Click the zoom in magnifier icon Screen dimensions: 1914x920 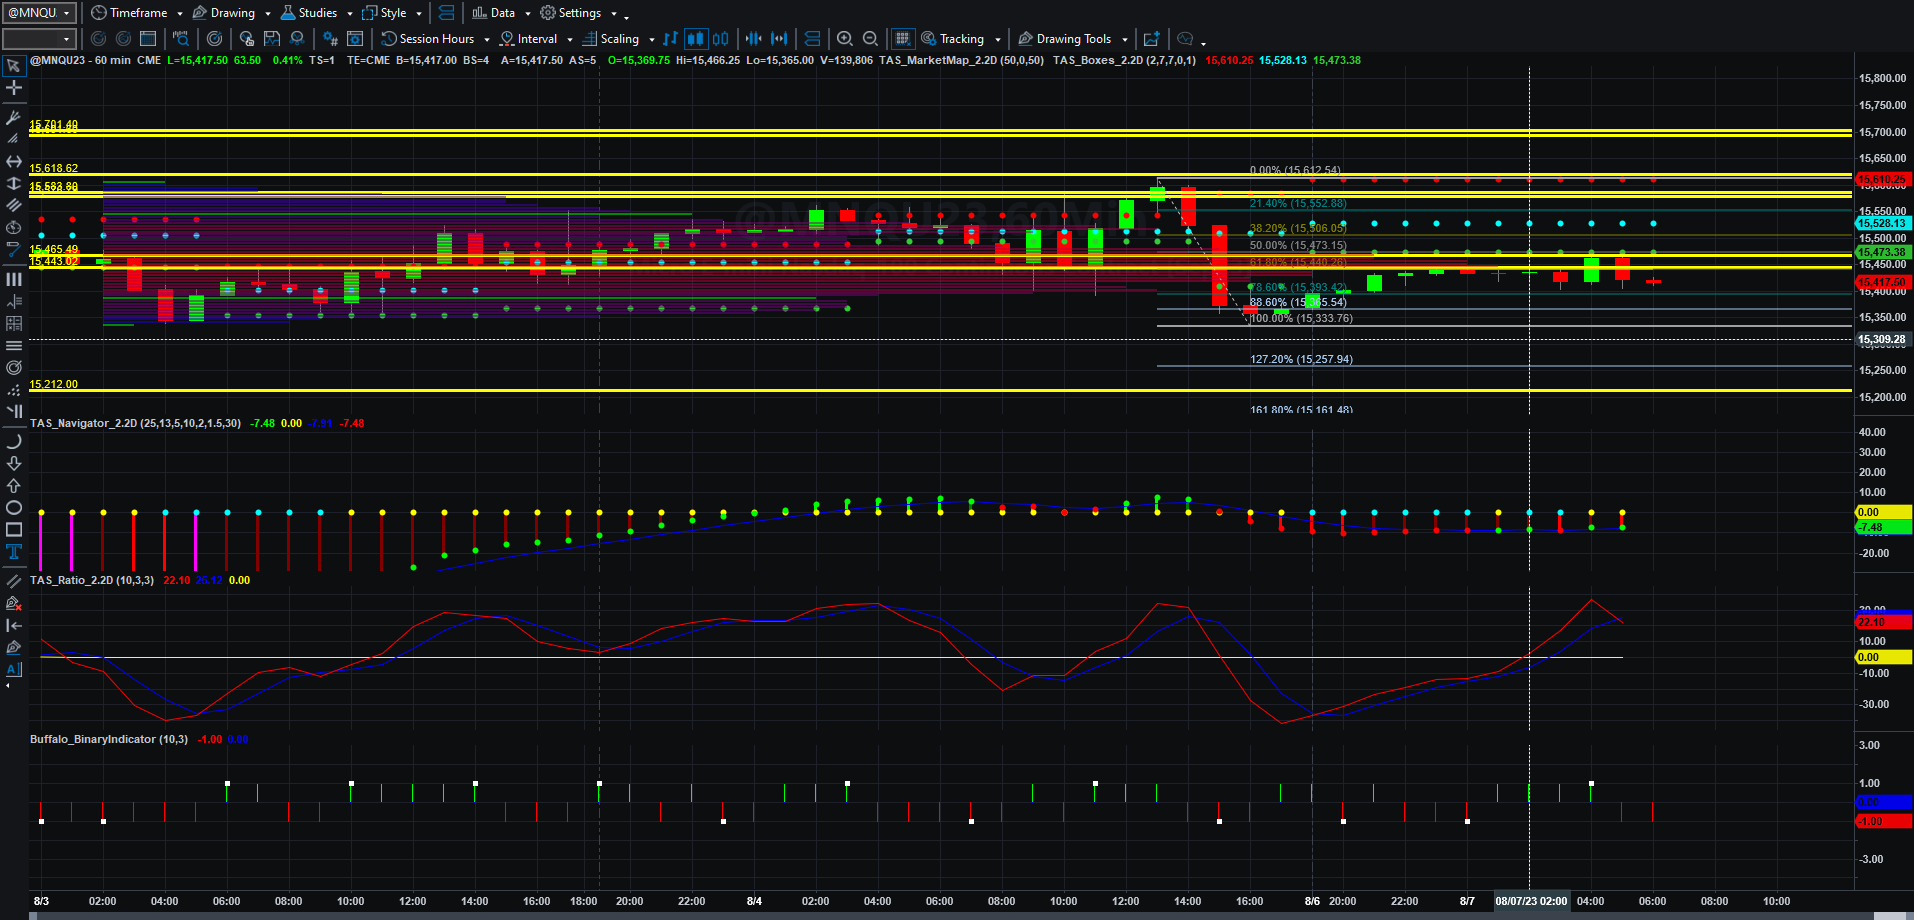click(x=845, y=39)
